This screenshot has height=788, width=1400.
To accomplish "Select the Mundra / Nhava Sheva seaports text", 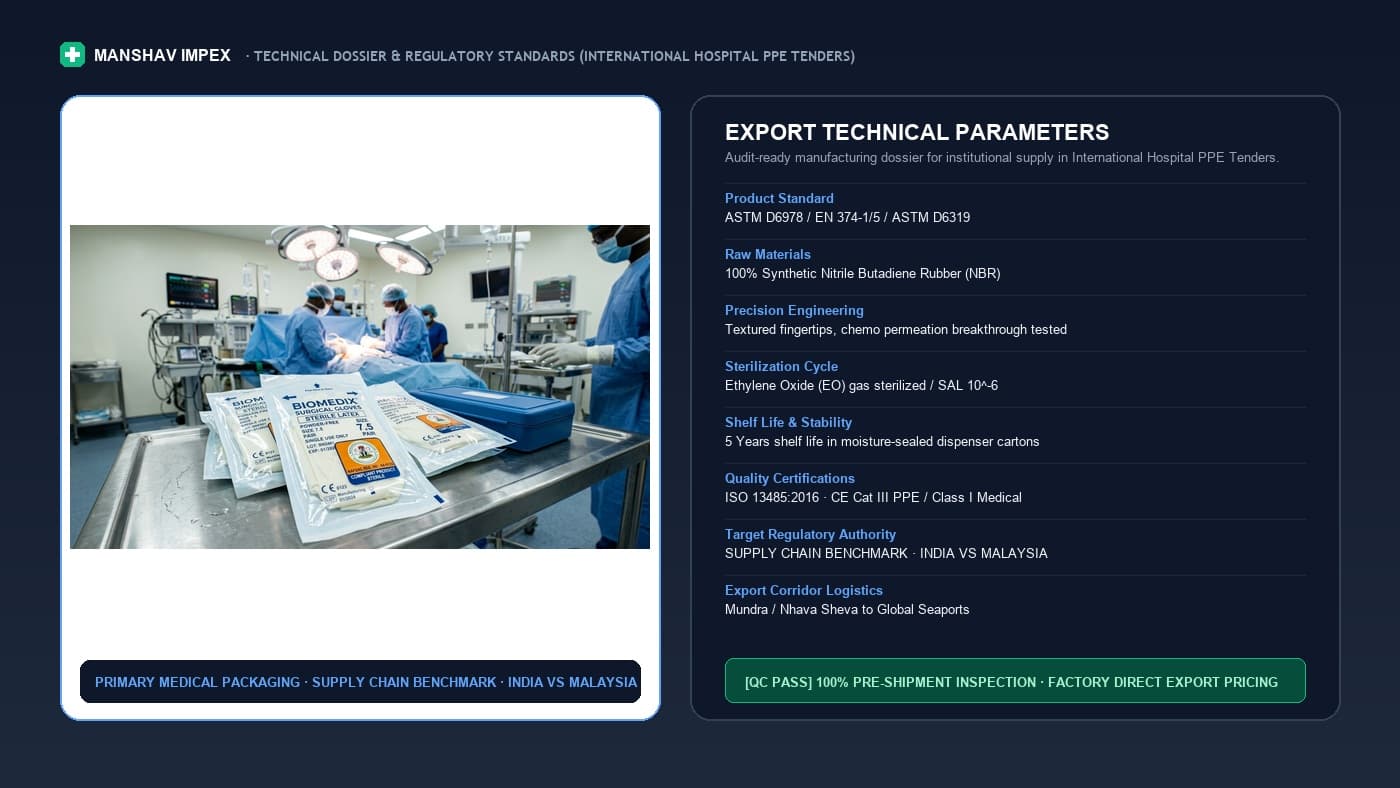I will point(847,609).
